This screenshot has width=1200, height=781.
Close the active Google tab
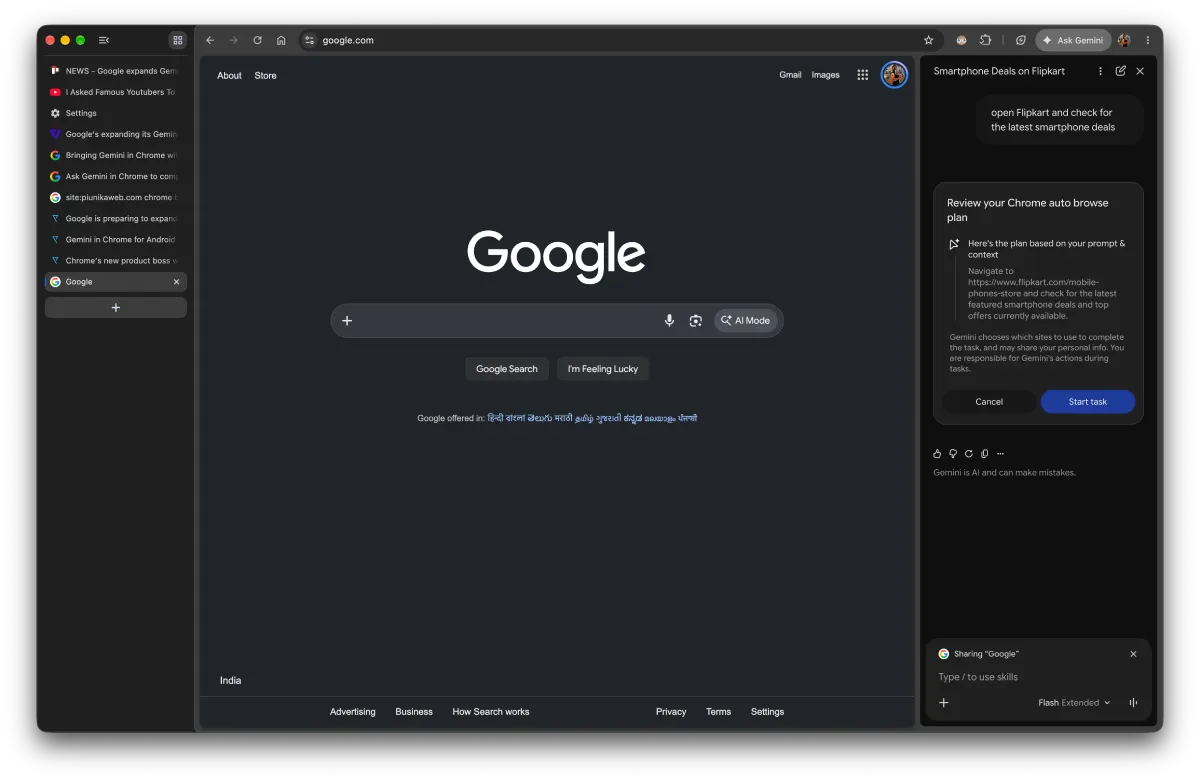(x=177, y=282)
